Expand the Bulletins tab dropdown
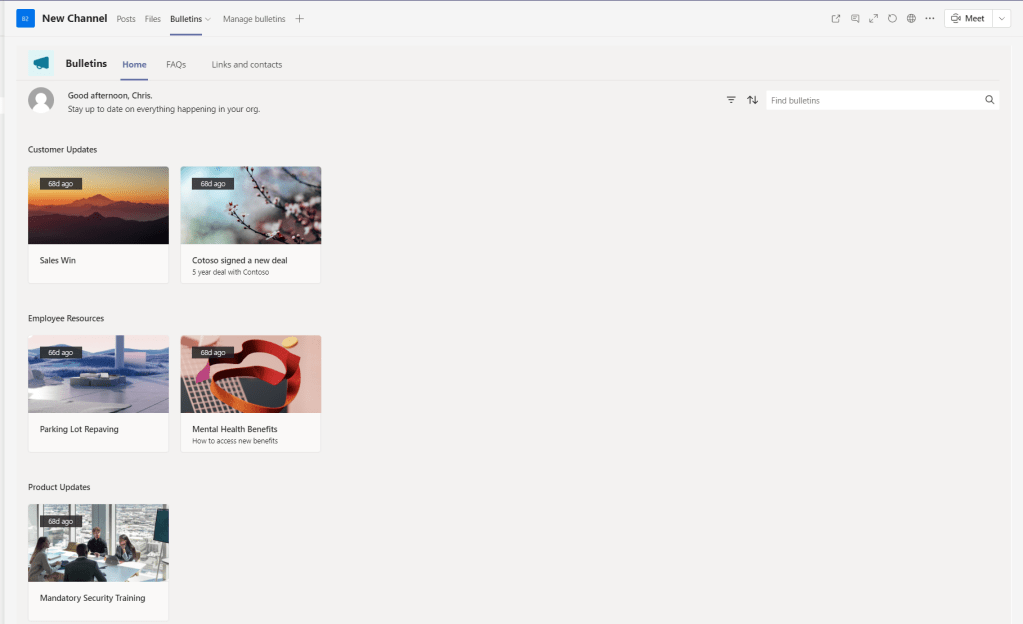This screenshot has height=624, width=1023. point(208,19)
